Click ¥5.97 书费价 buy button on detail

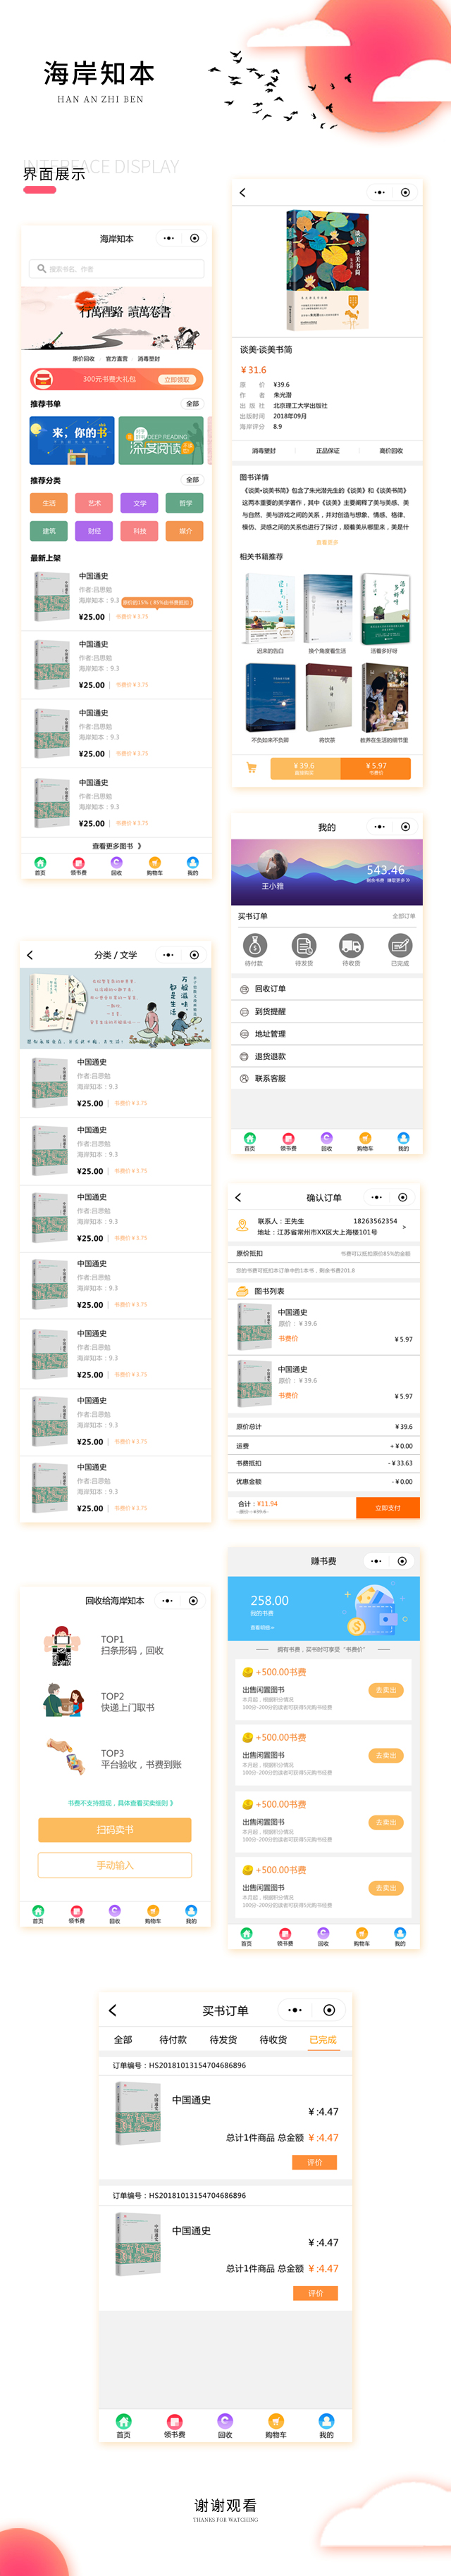point(375,768)
